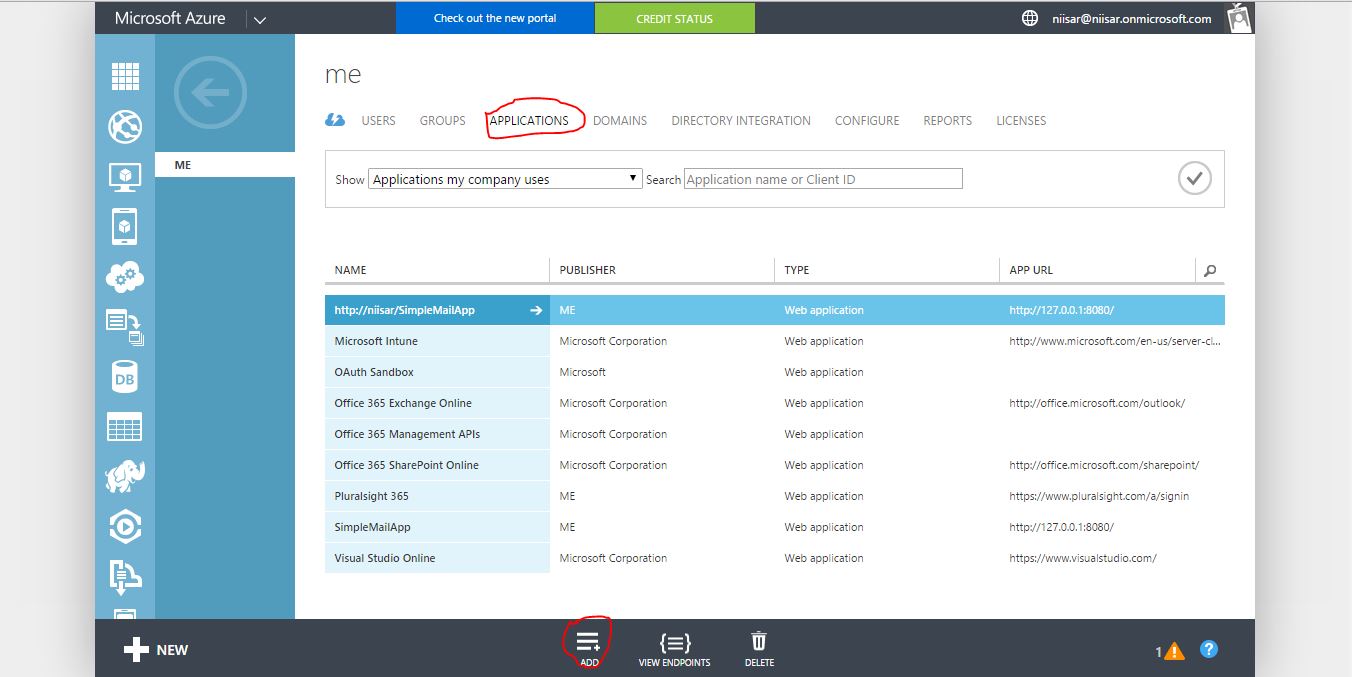Switch to the REPORTS tab

[x=948, y=120]
